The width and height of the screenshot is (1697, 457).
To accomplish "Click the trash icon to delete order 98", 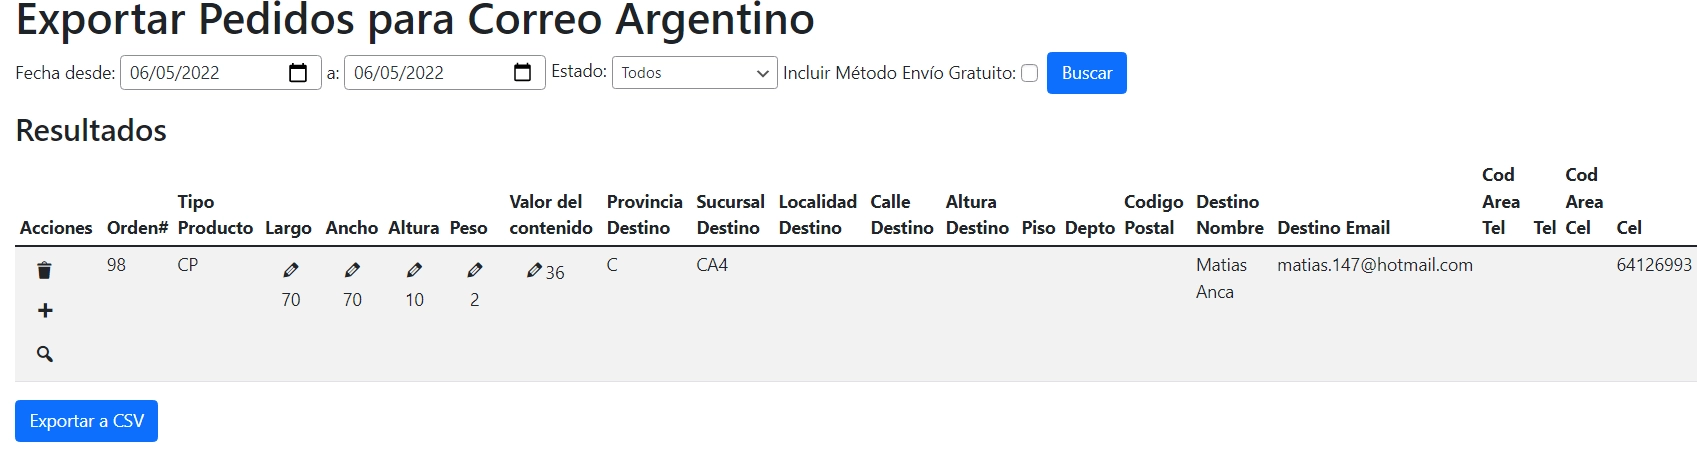I will coord(44,270).
